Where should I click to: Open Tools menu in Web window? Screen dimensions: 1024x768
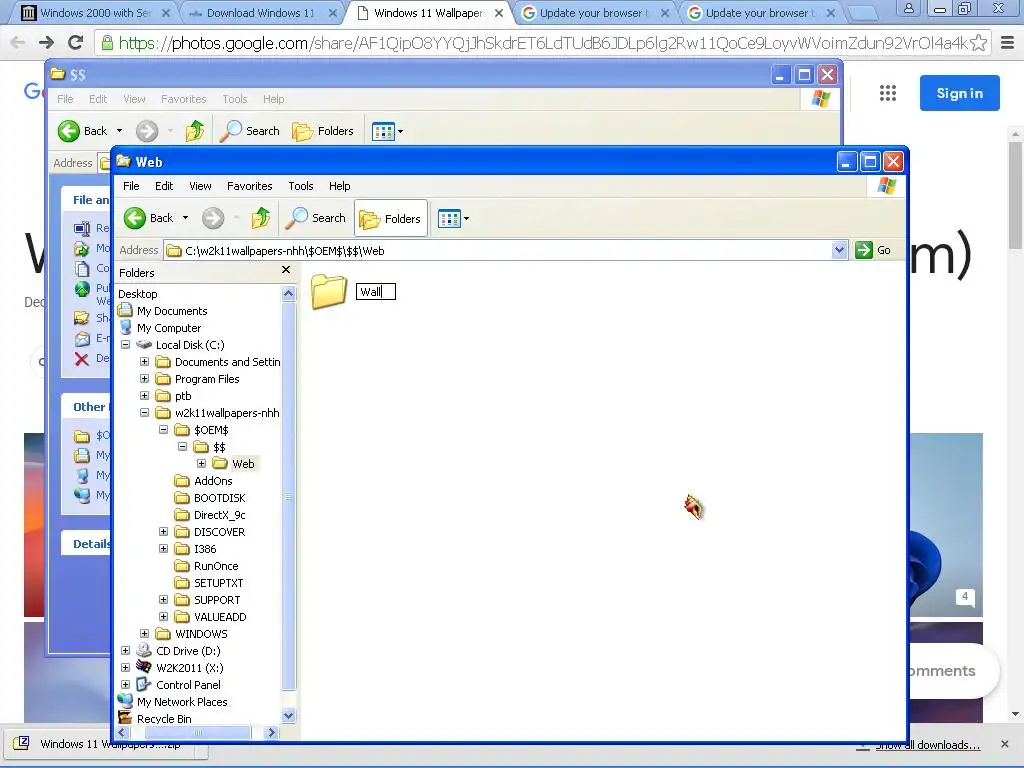pos(301,186)
